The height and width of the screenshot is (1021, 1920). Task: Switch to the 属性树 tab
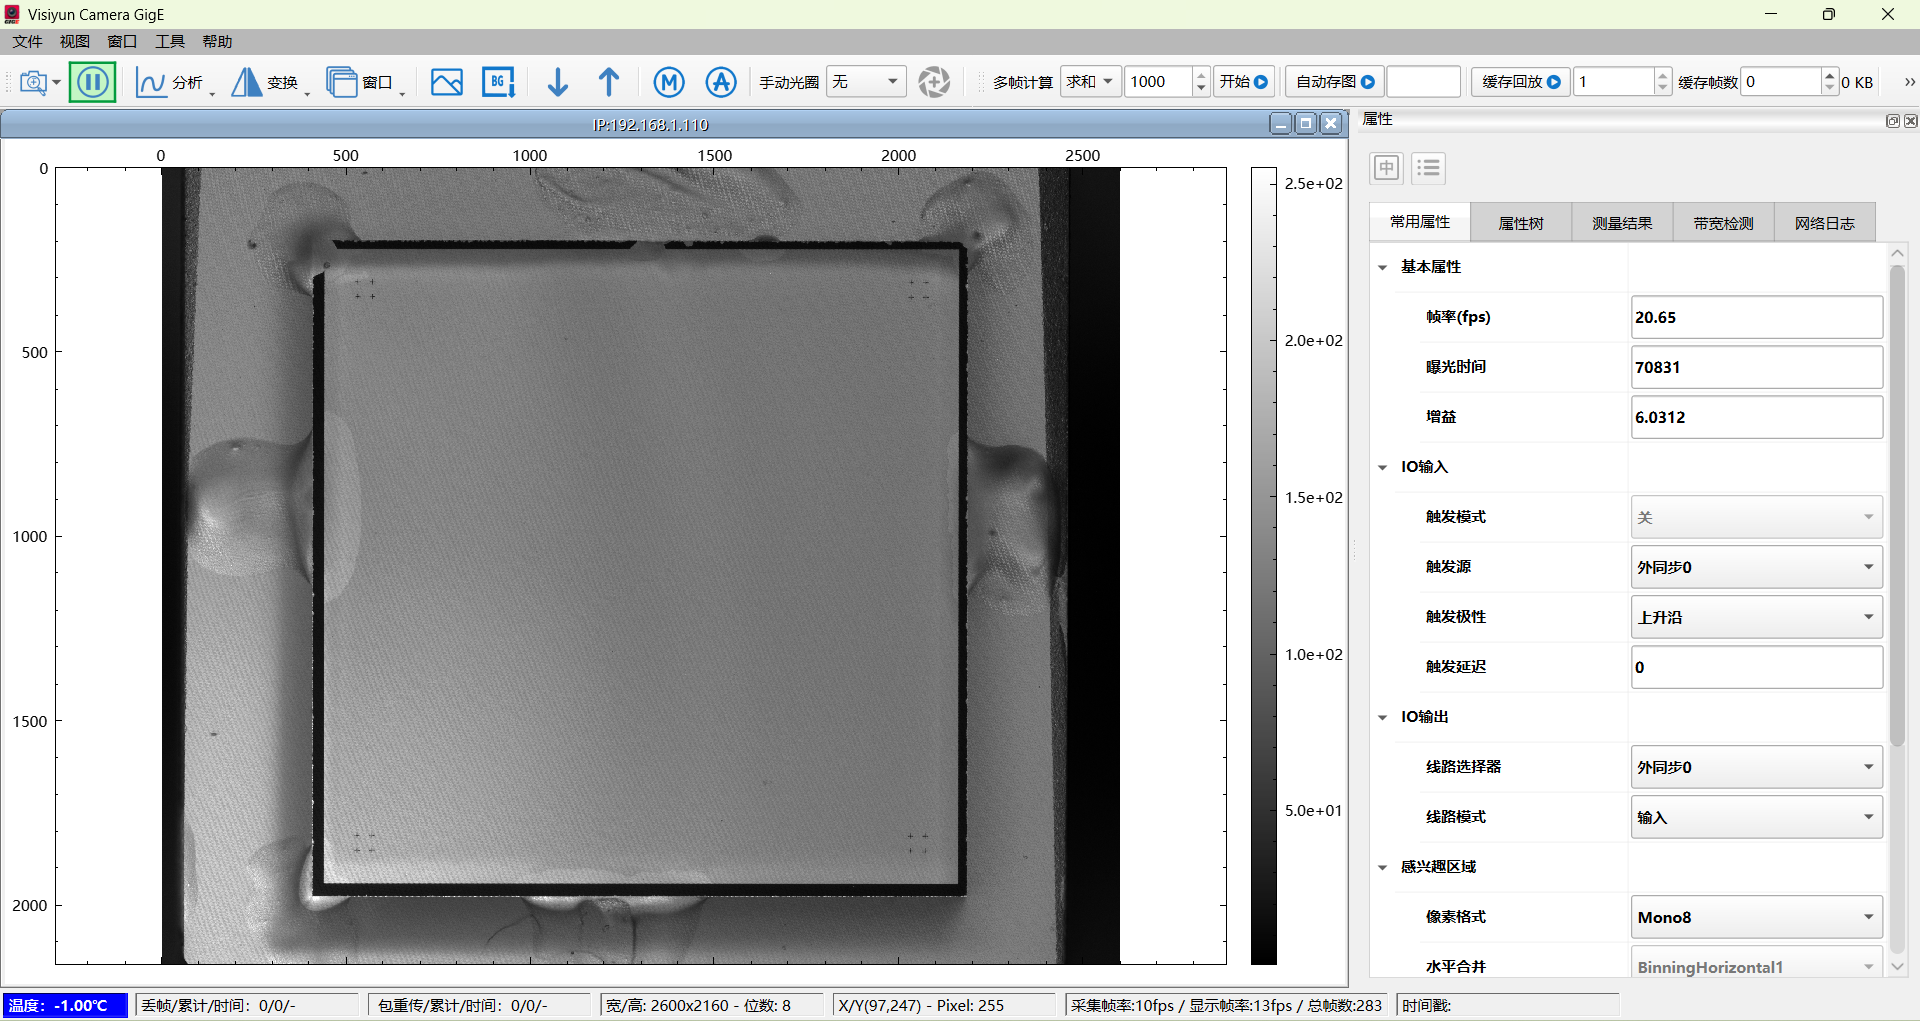pyautogui.click(x=1521, y=223)
